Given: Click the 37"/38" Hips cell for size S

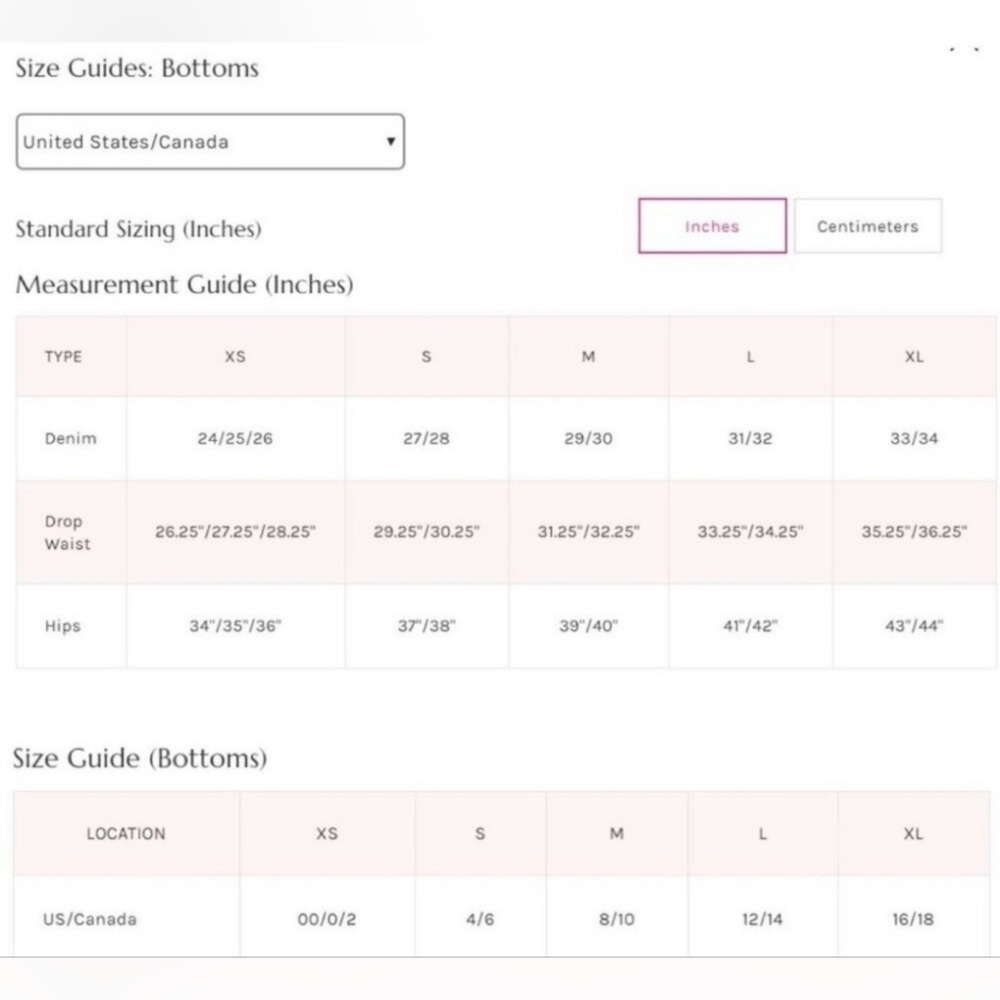Looking at the screenshot, I should coord(426,627).
